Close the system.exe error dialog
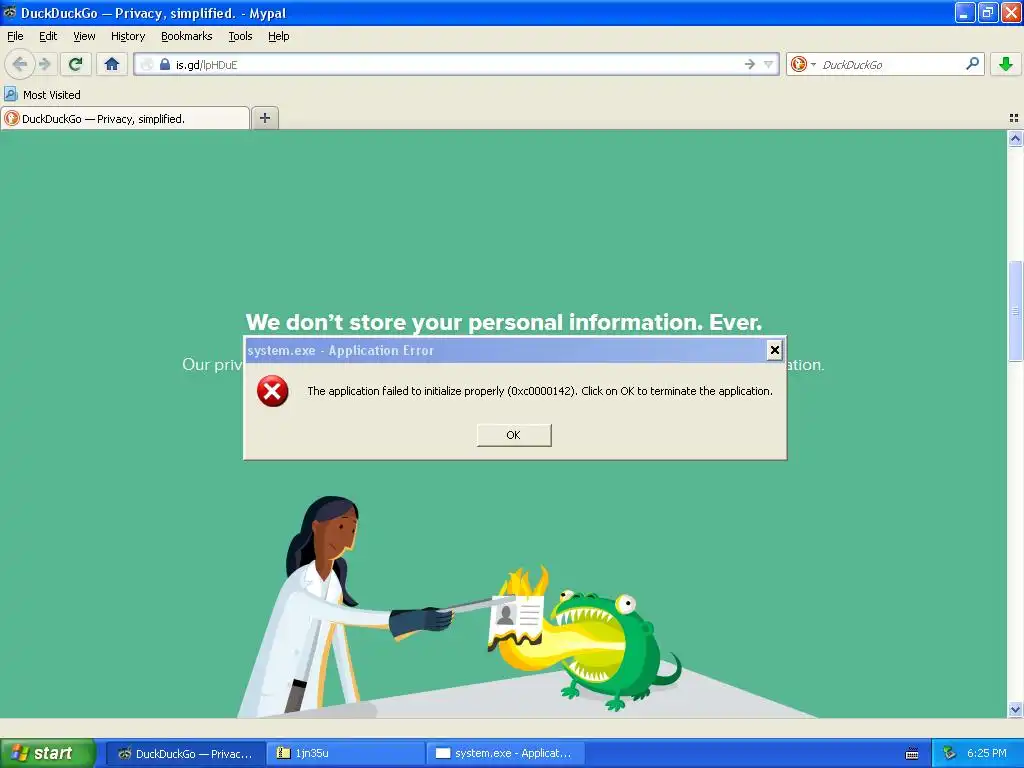This screenshot has height=768, width=1024. coord(774,350)
